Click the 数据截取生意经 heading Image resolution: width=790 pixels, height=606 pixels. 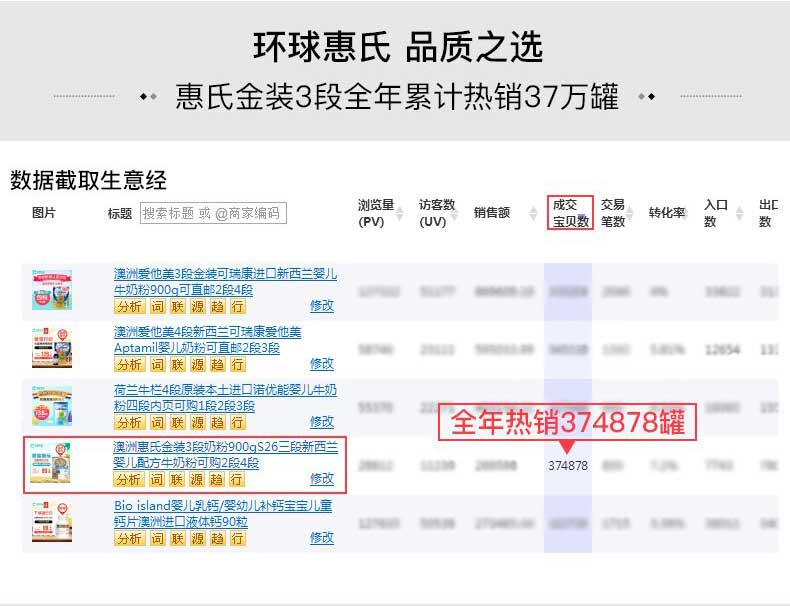click(x=88, y=180)
